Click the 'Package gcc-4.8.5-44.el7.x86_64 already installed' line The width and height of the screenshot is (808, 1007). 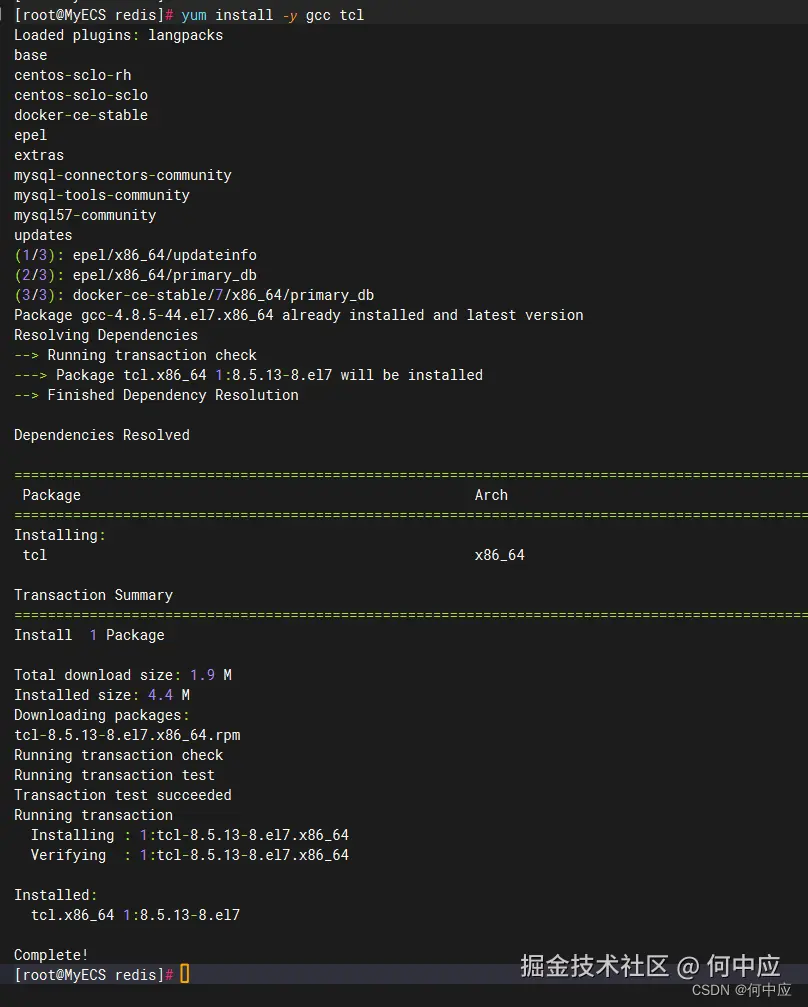pos(299,315)
